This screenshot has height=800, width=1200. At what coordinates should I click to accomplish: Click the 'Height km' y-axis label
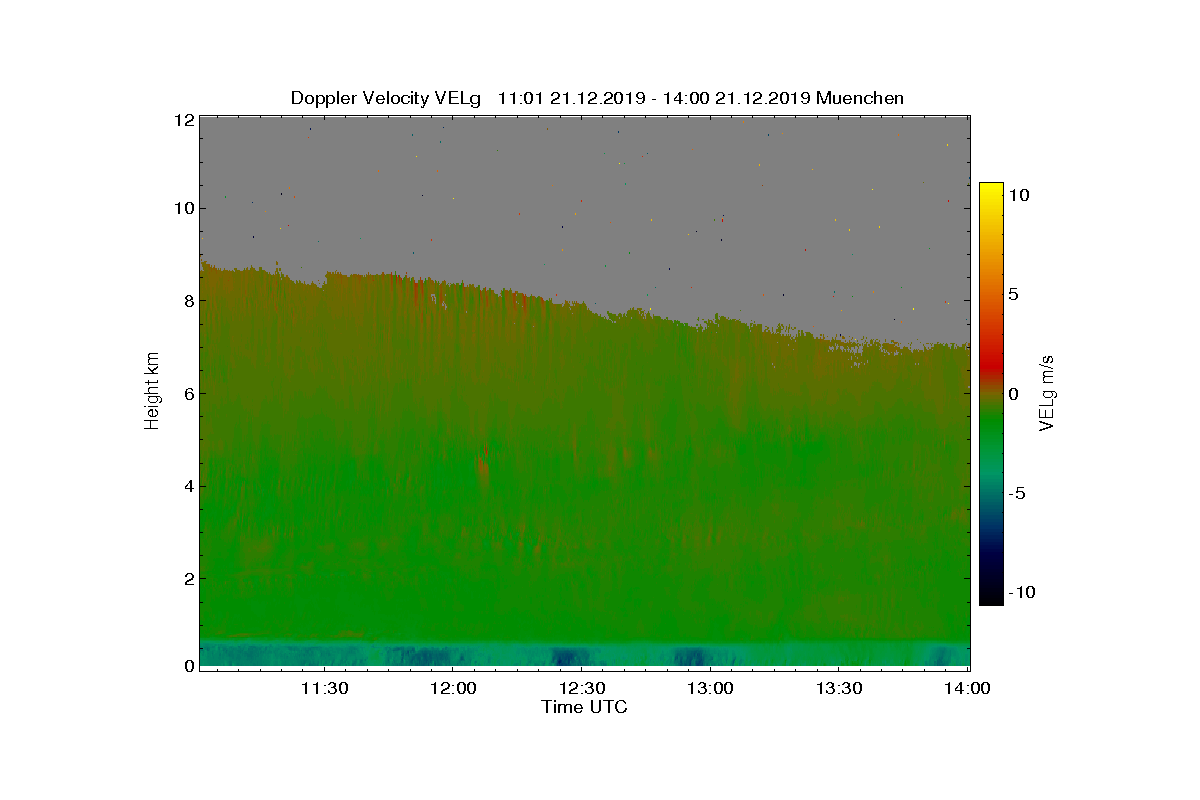(x=152, y=390)
